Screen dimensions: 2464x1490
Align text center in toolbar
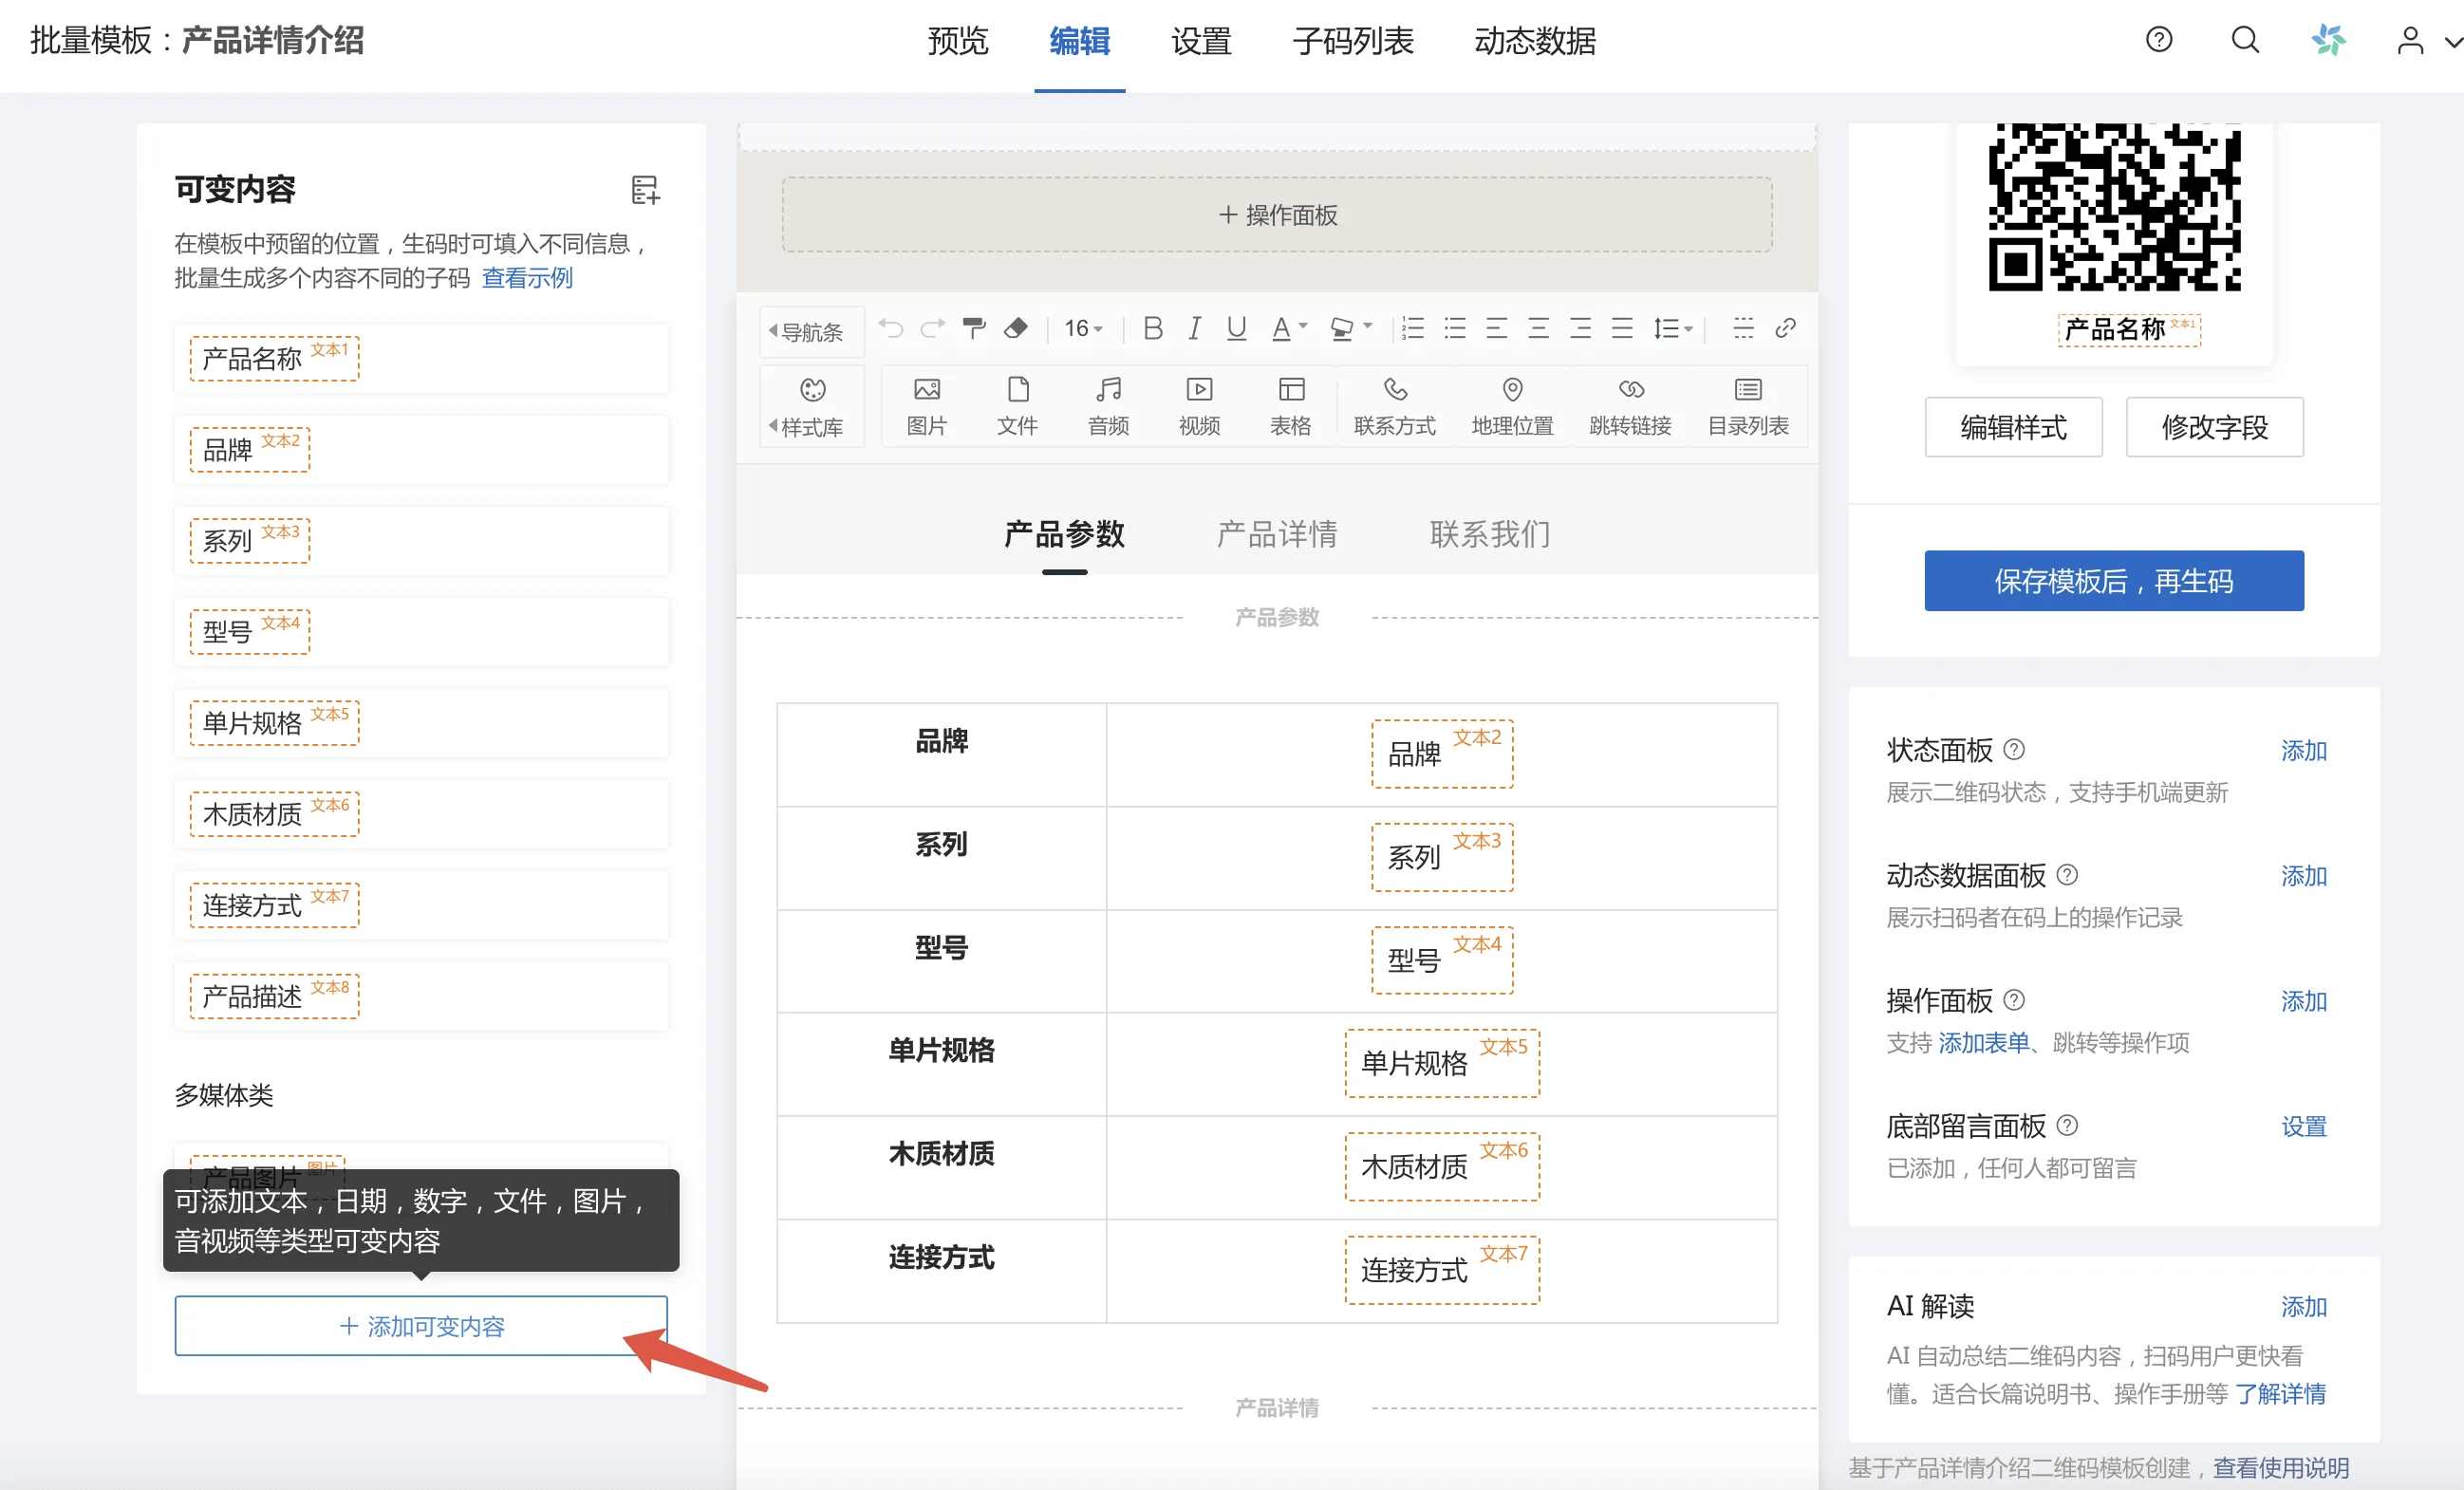(1538, 328)
